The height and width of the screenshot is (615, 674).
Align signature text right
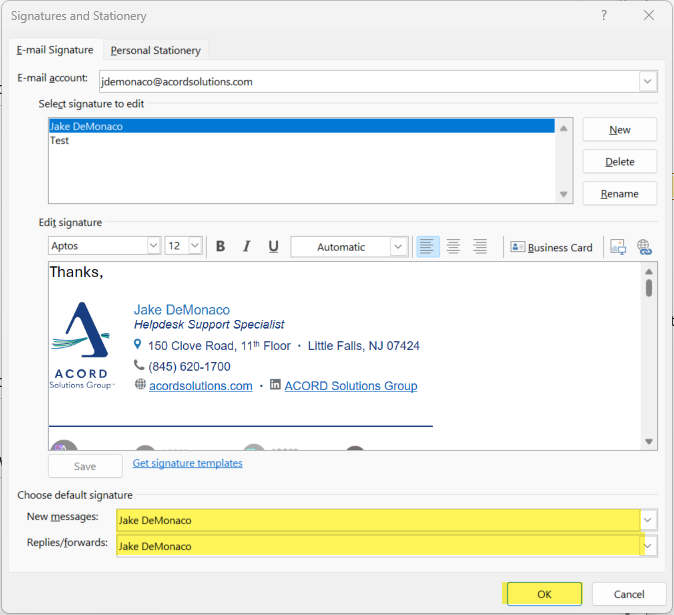[480, 247]
